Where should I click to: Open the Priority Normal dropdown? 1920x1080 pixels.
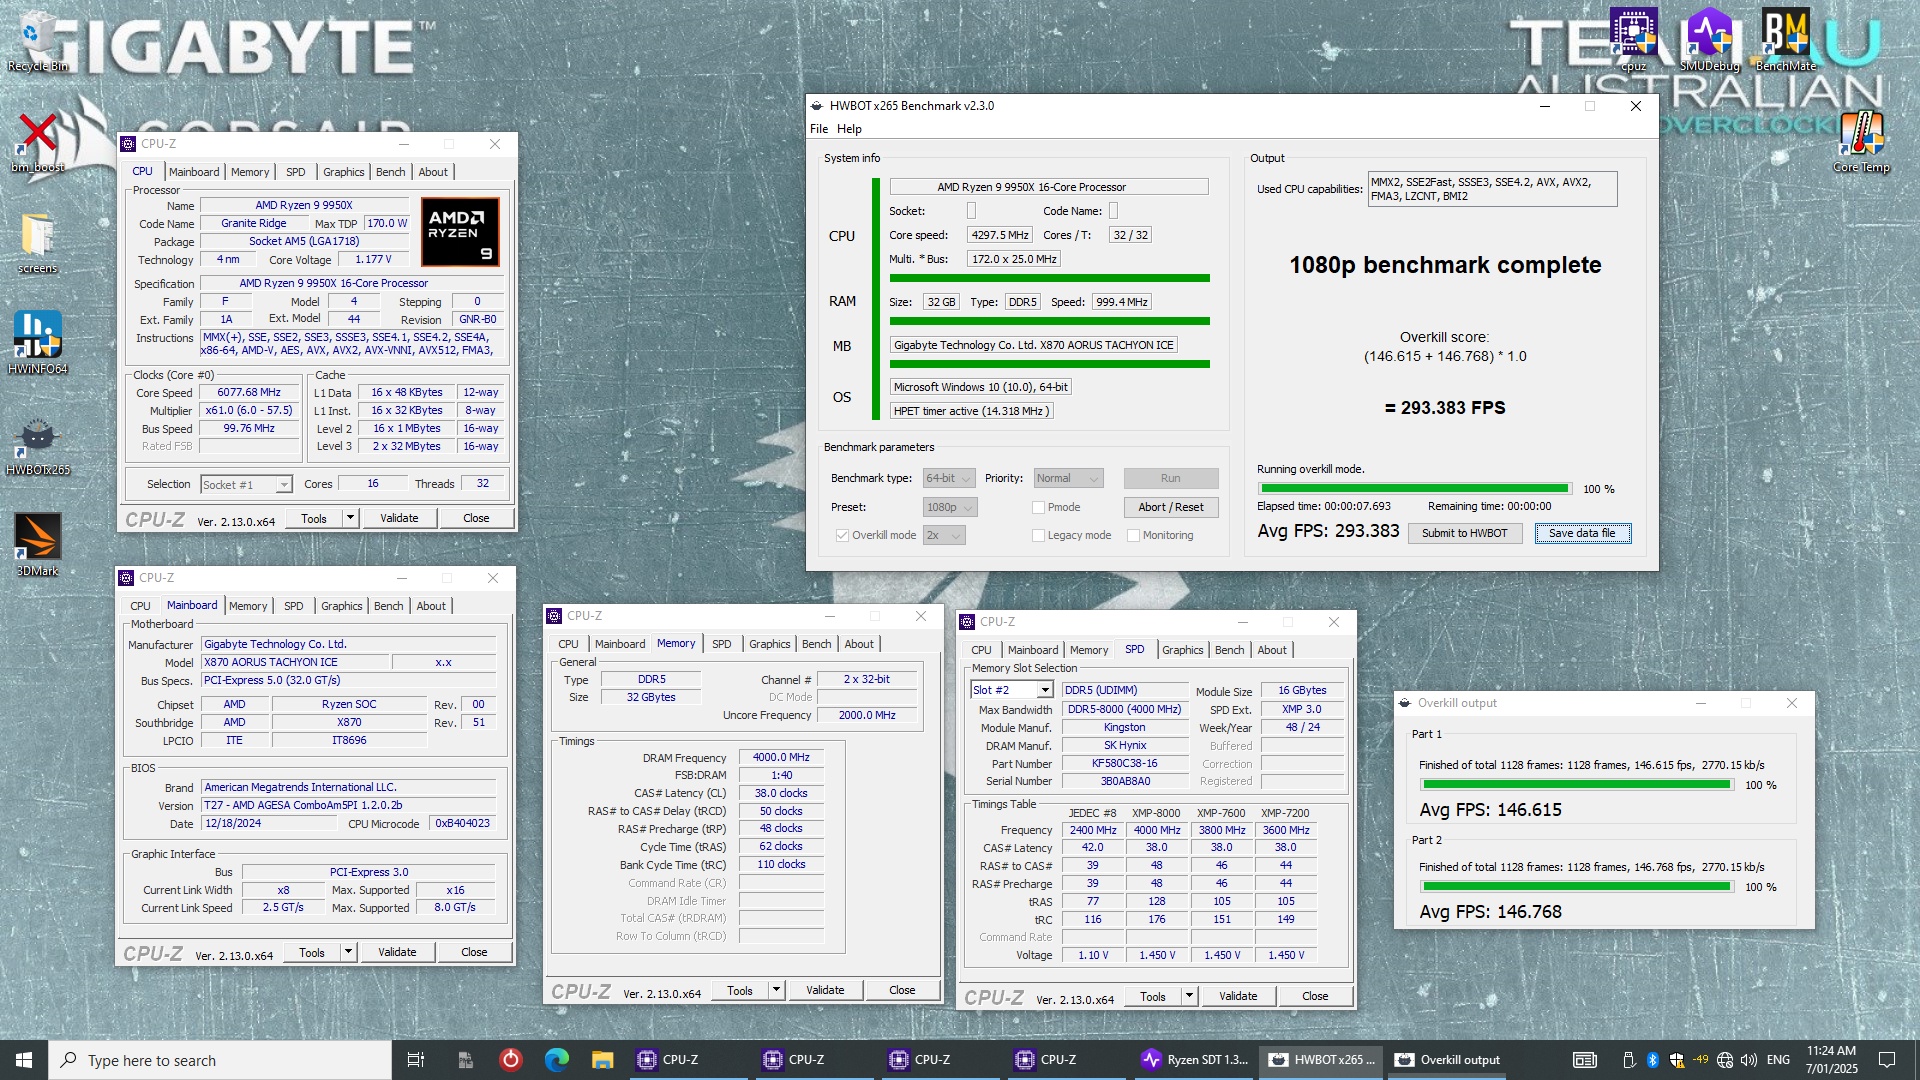coord(1067,478)
